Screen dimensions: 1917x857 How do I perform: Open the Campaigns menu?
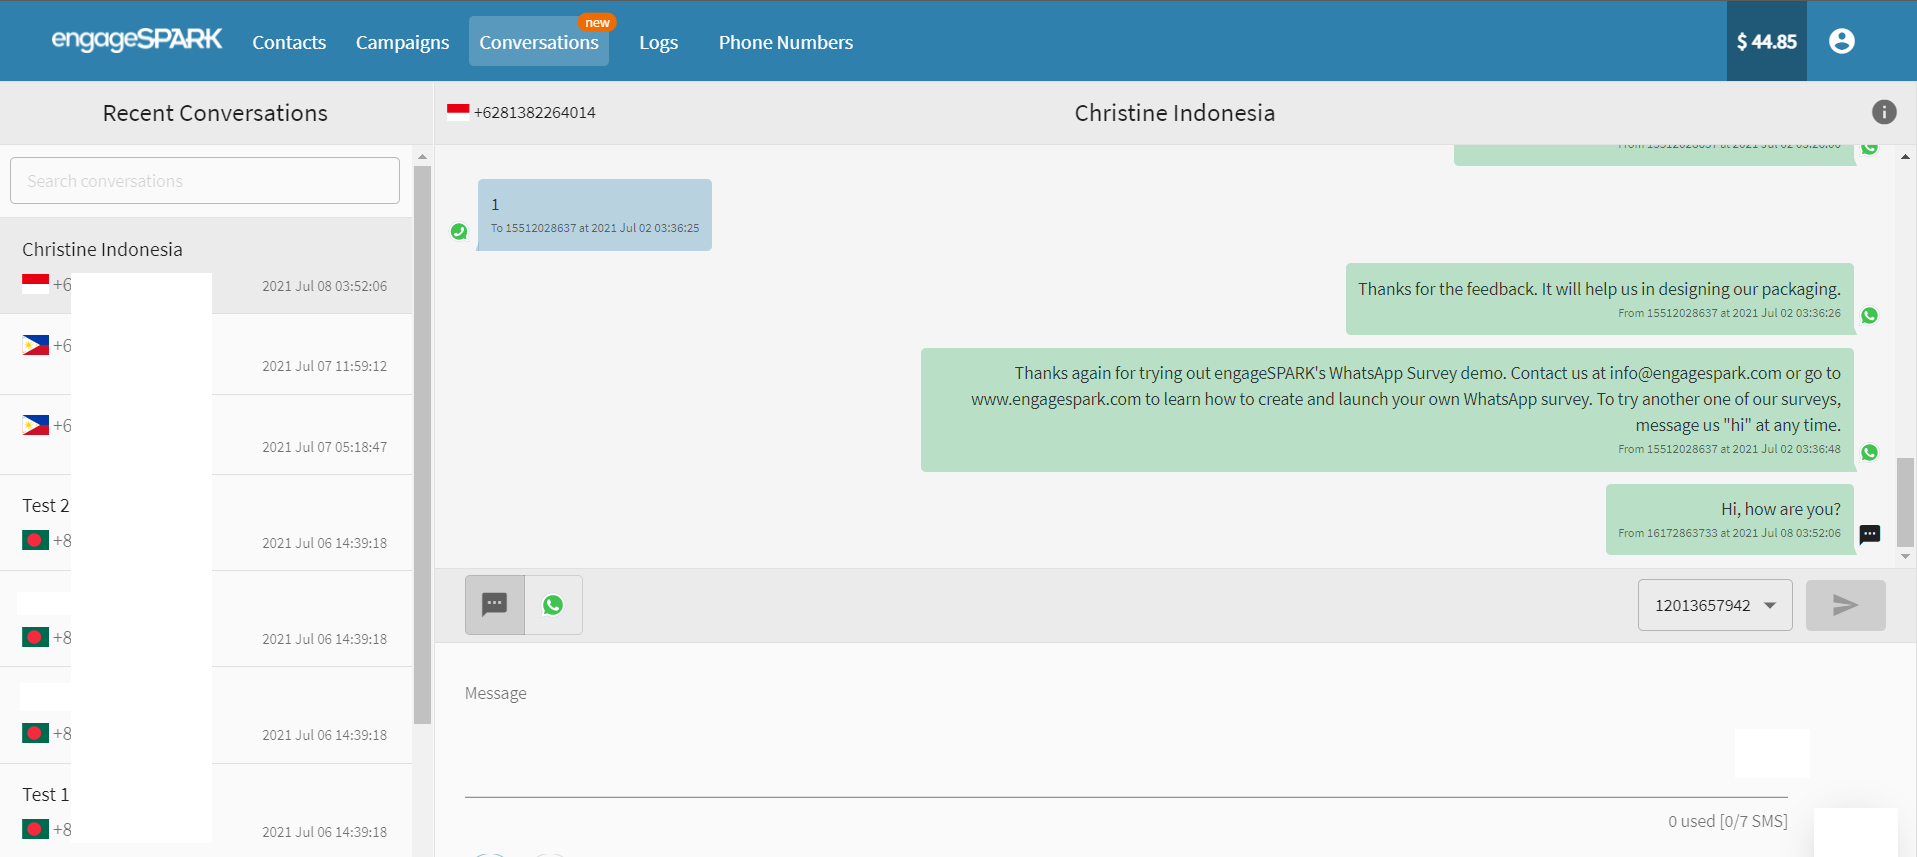click(x=402, y=42)
